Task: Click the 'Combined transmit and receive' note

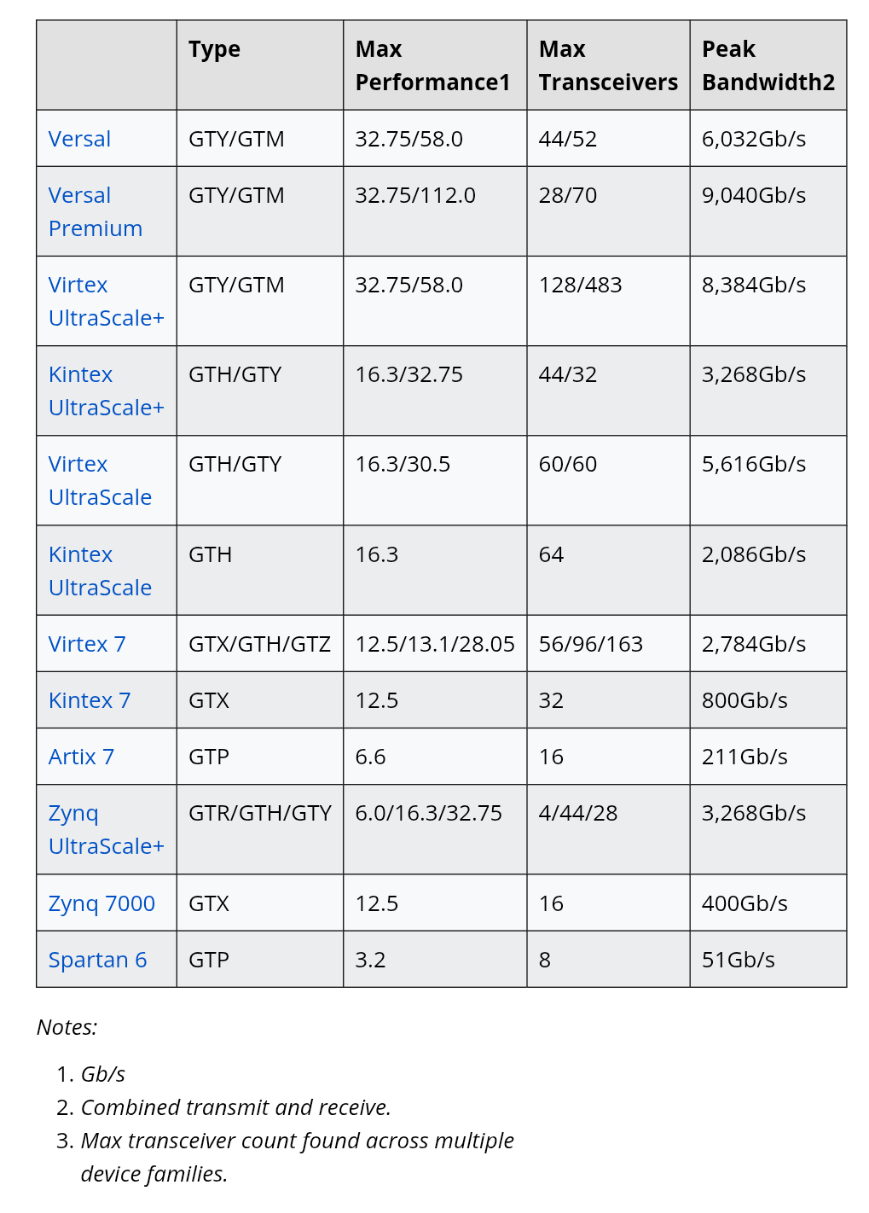Action: [x=236, y=1108]
